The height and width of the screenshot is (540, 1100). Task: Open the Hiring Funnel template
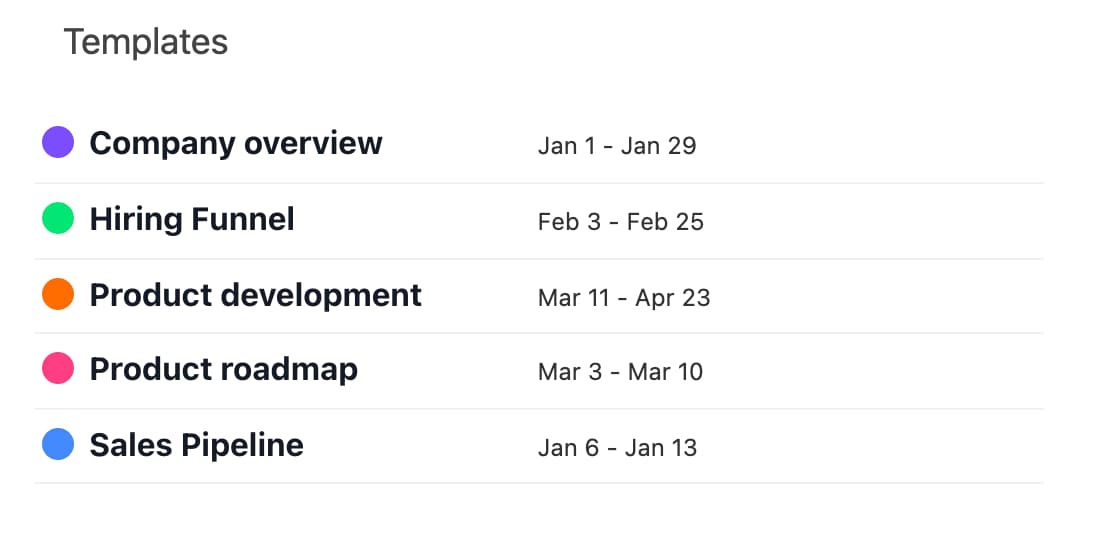coord(192,219)
